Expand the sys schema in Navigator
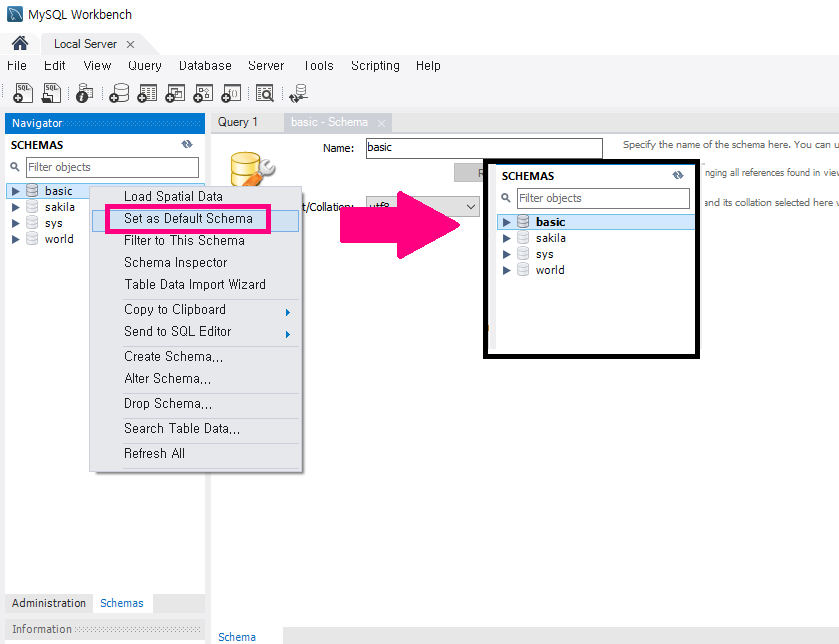Image resolution: width=839 pixels, height=644 pixels. (x=16, y=223)
